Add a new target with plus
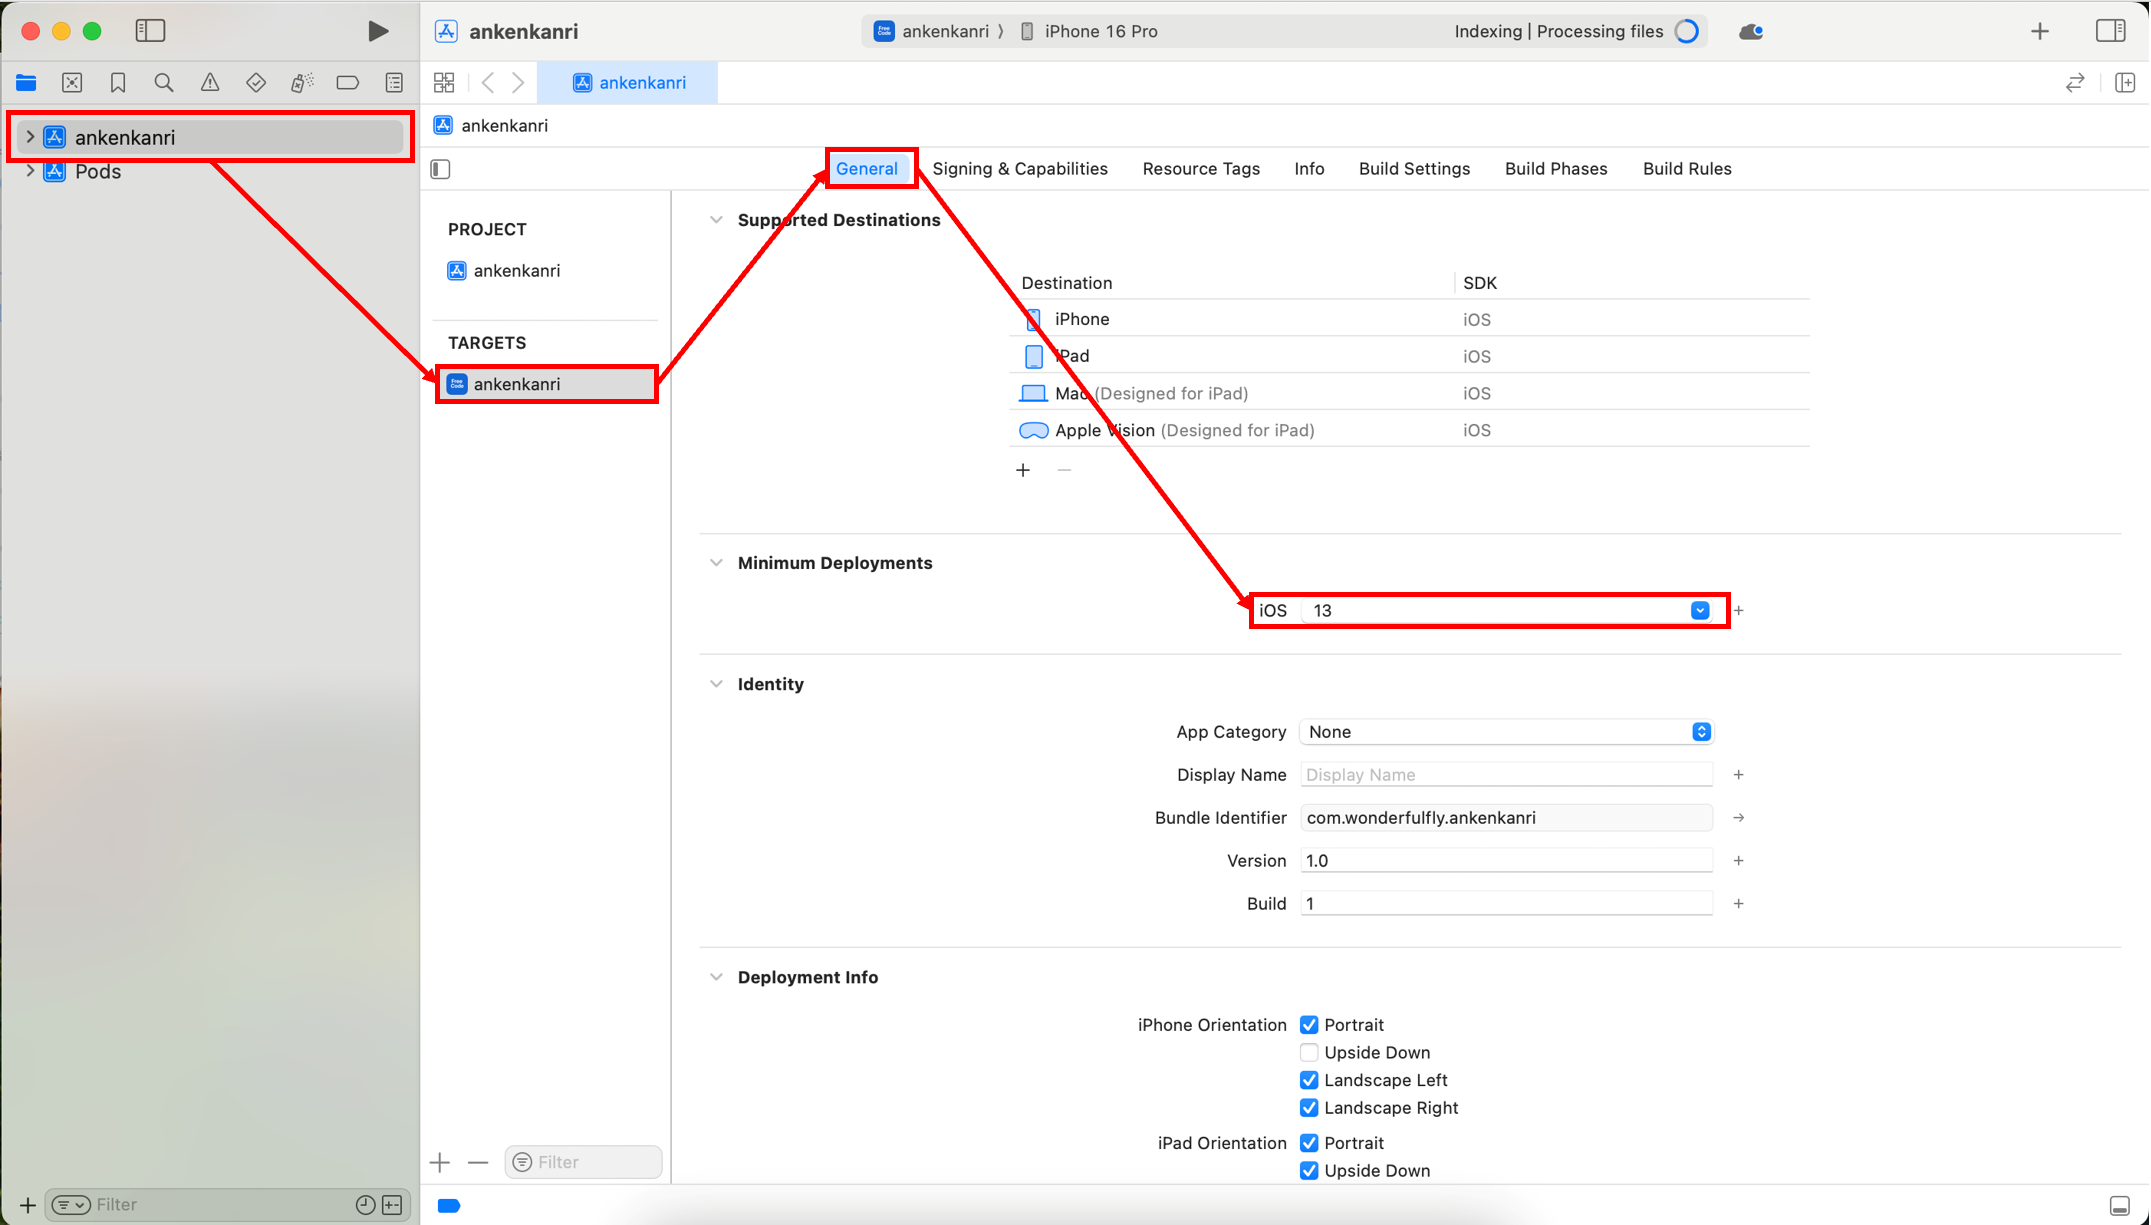This screenshot has height=1225, width=2151. [440, 1162]
